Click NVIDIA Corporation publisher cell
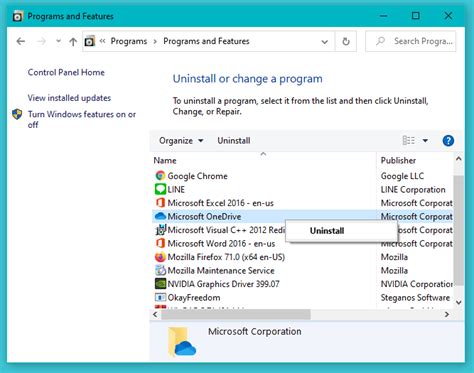474x373 pixels. pyautogui.click(x=417, y=284)
